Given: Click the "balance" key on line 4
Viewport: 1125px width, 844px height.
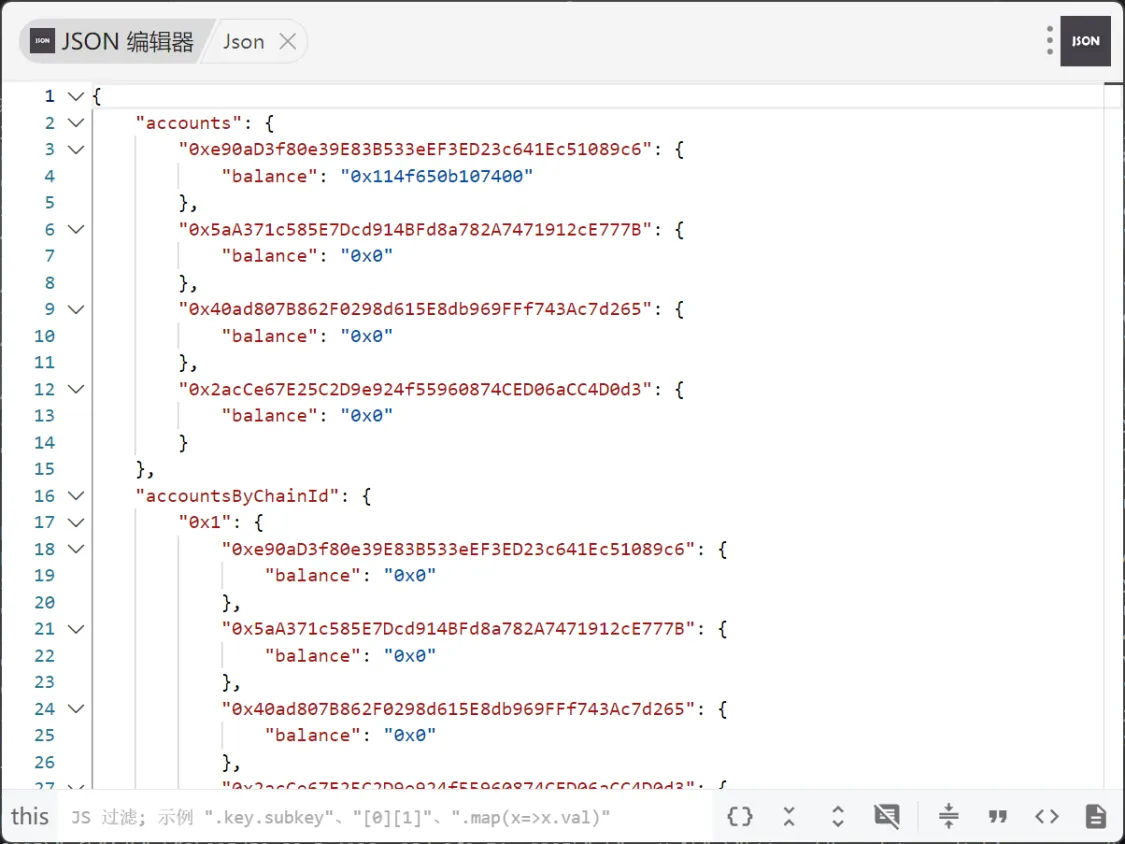Looking at the screenshot, I should 269,176.
